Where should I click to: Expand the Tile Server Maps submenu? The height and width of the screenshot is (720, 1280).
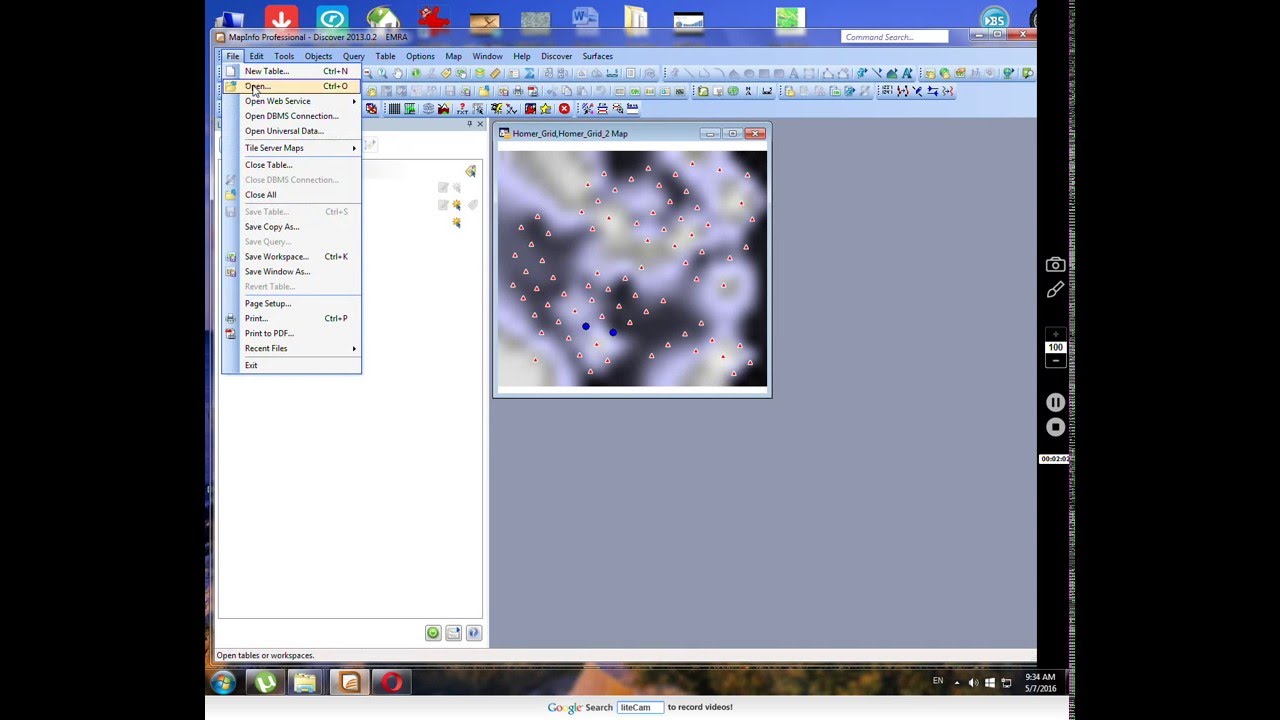point(291,148)
